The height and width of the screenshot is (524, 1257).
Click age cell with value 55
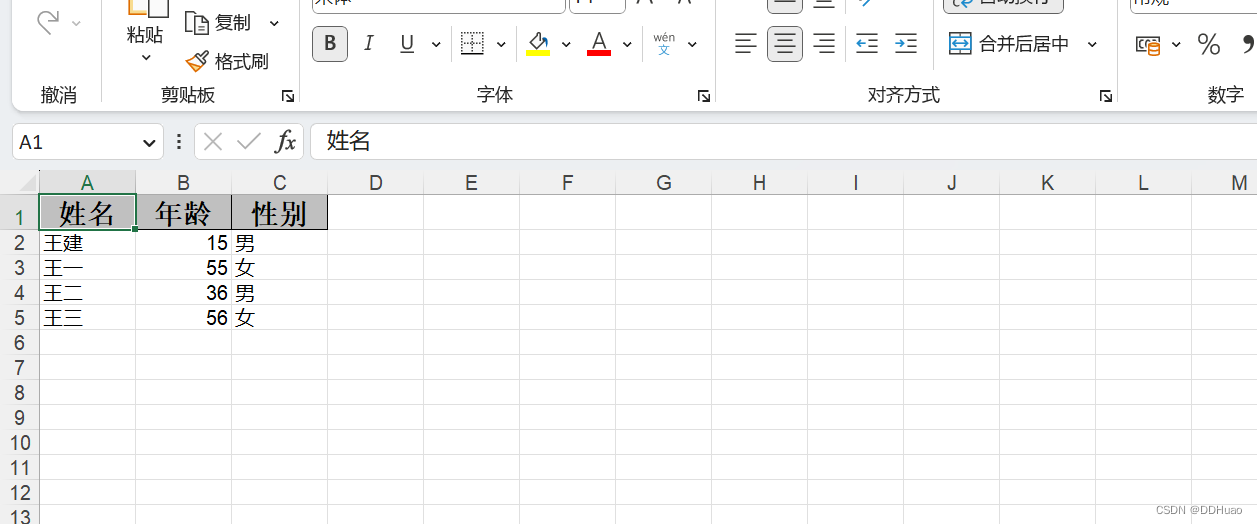tap(183, 268)
